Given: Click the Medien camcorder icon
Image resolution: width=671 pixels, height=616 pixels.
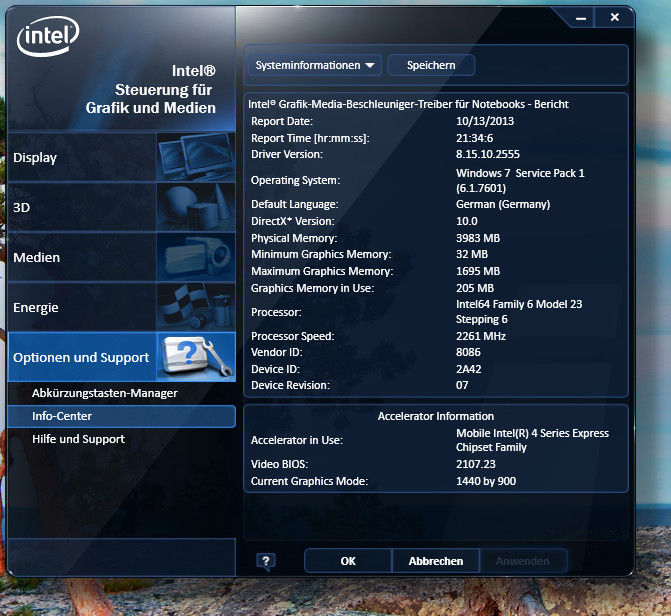Looking at the screenshot, I should 196,257.
